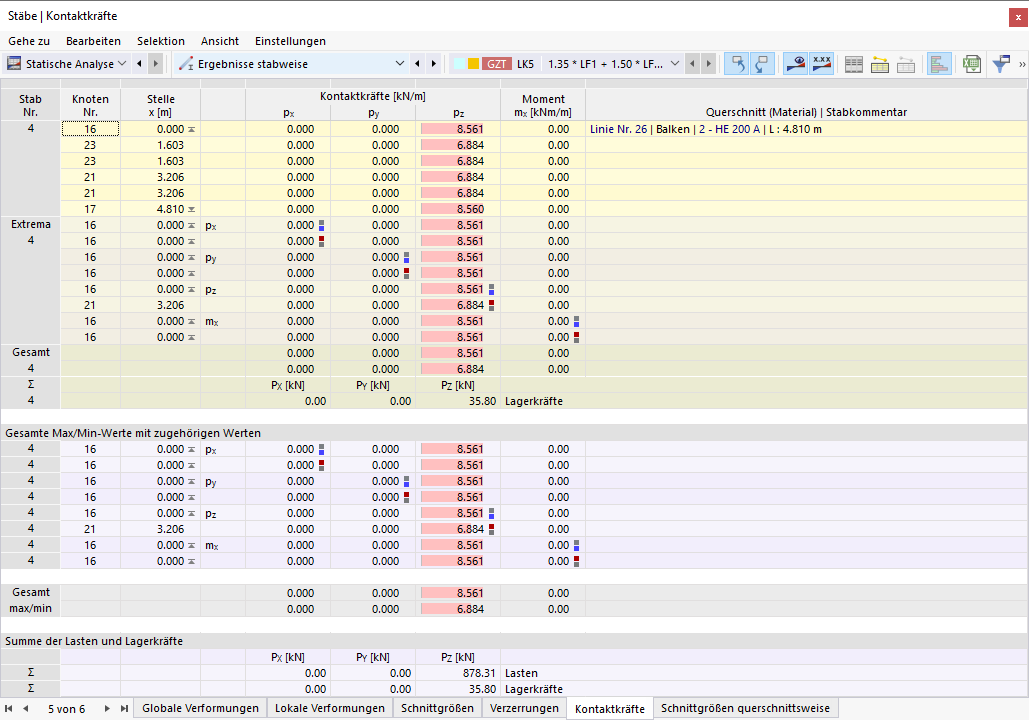Viewport: 1029px width, 720px height.
Task: Click 'Summe der Lasten und Lagerkräfte' heading
Action: (94, 641)
